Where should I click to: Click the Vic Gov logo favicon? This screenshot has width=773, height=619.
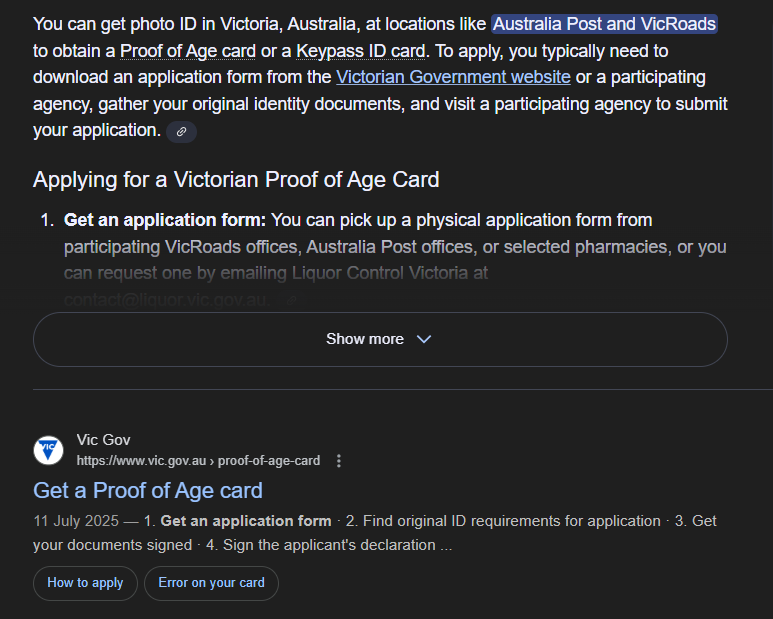click(x=48, y=450)
